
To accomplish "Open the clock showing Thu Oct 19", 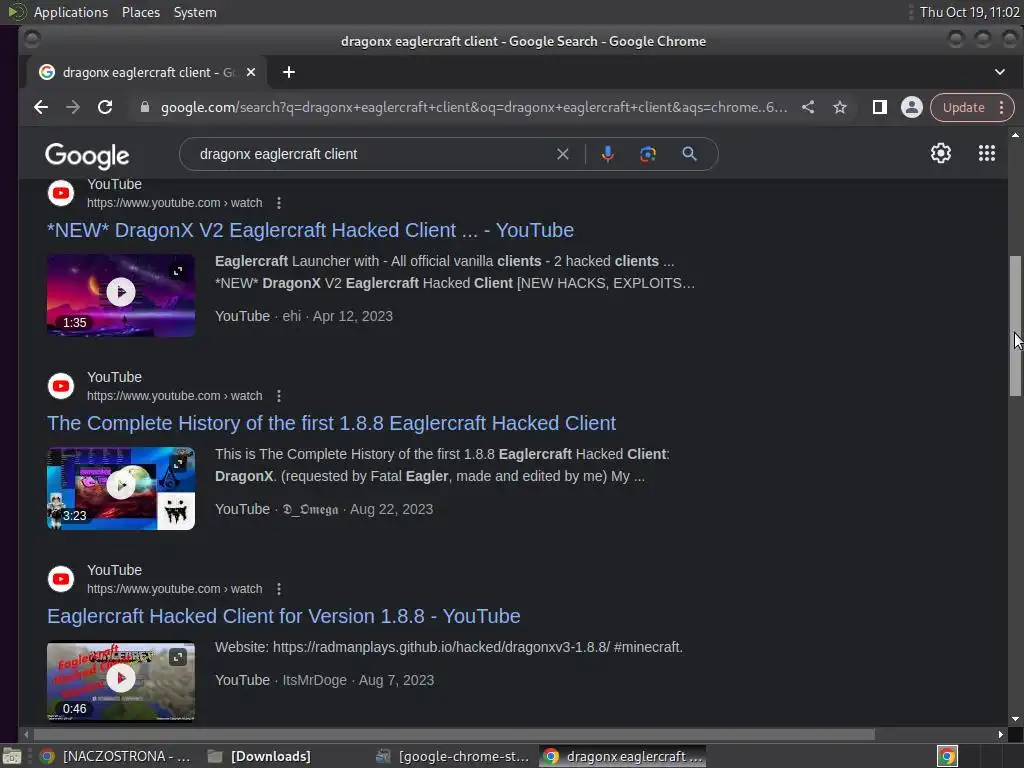I will [969, 12].
